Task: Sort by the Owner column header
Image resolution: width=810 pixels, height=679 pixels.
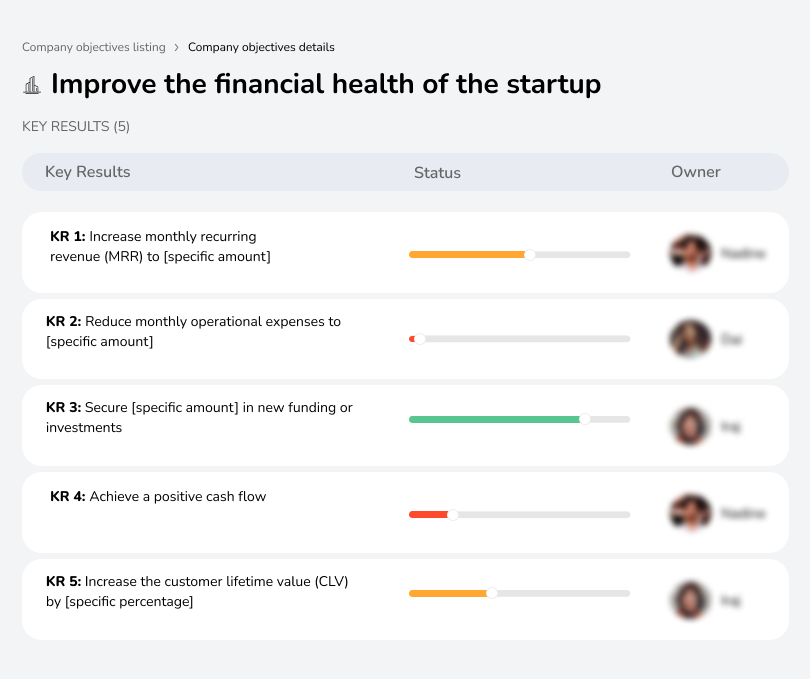Action: point(696,172)
